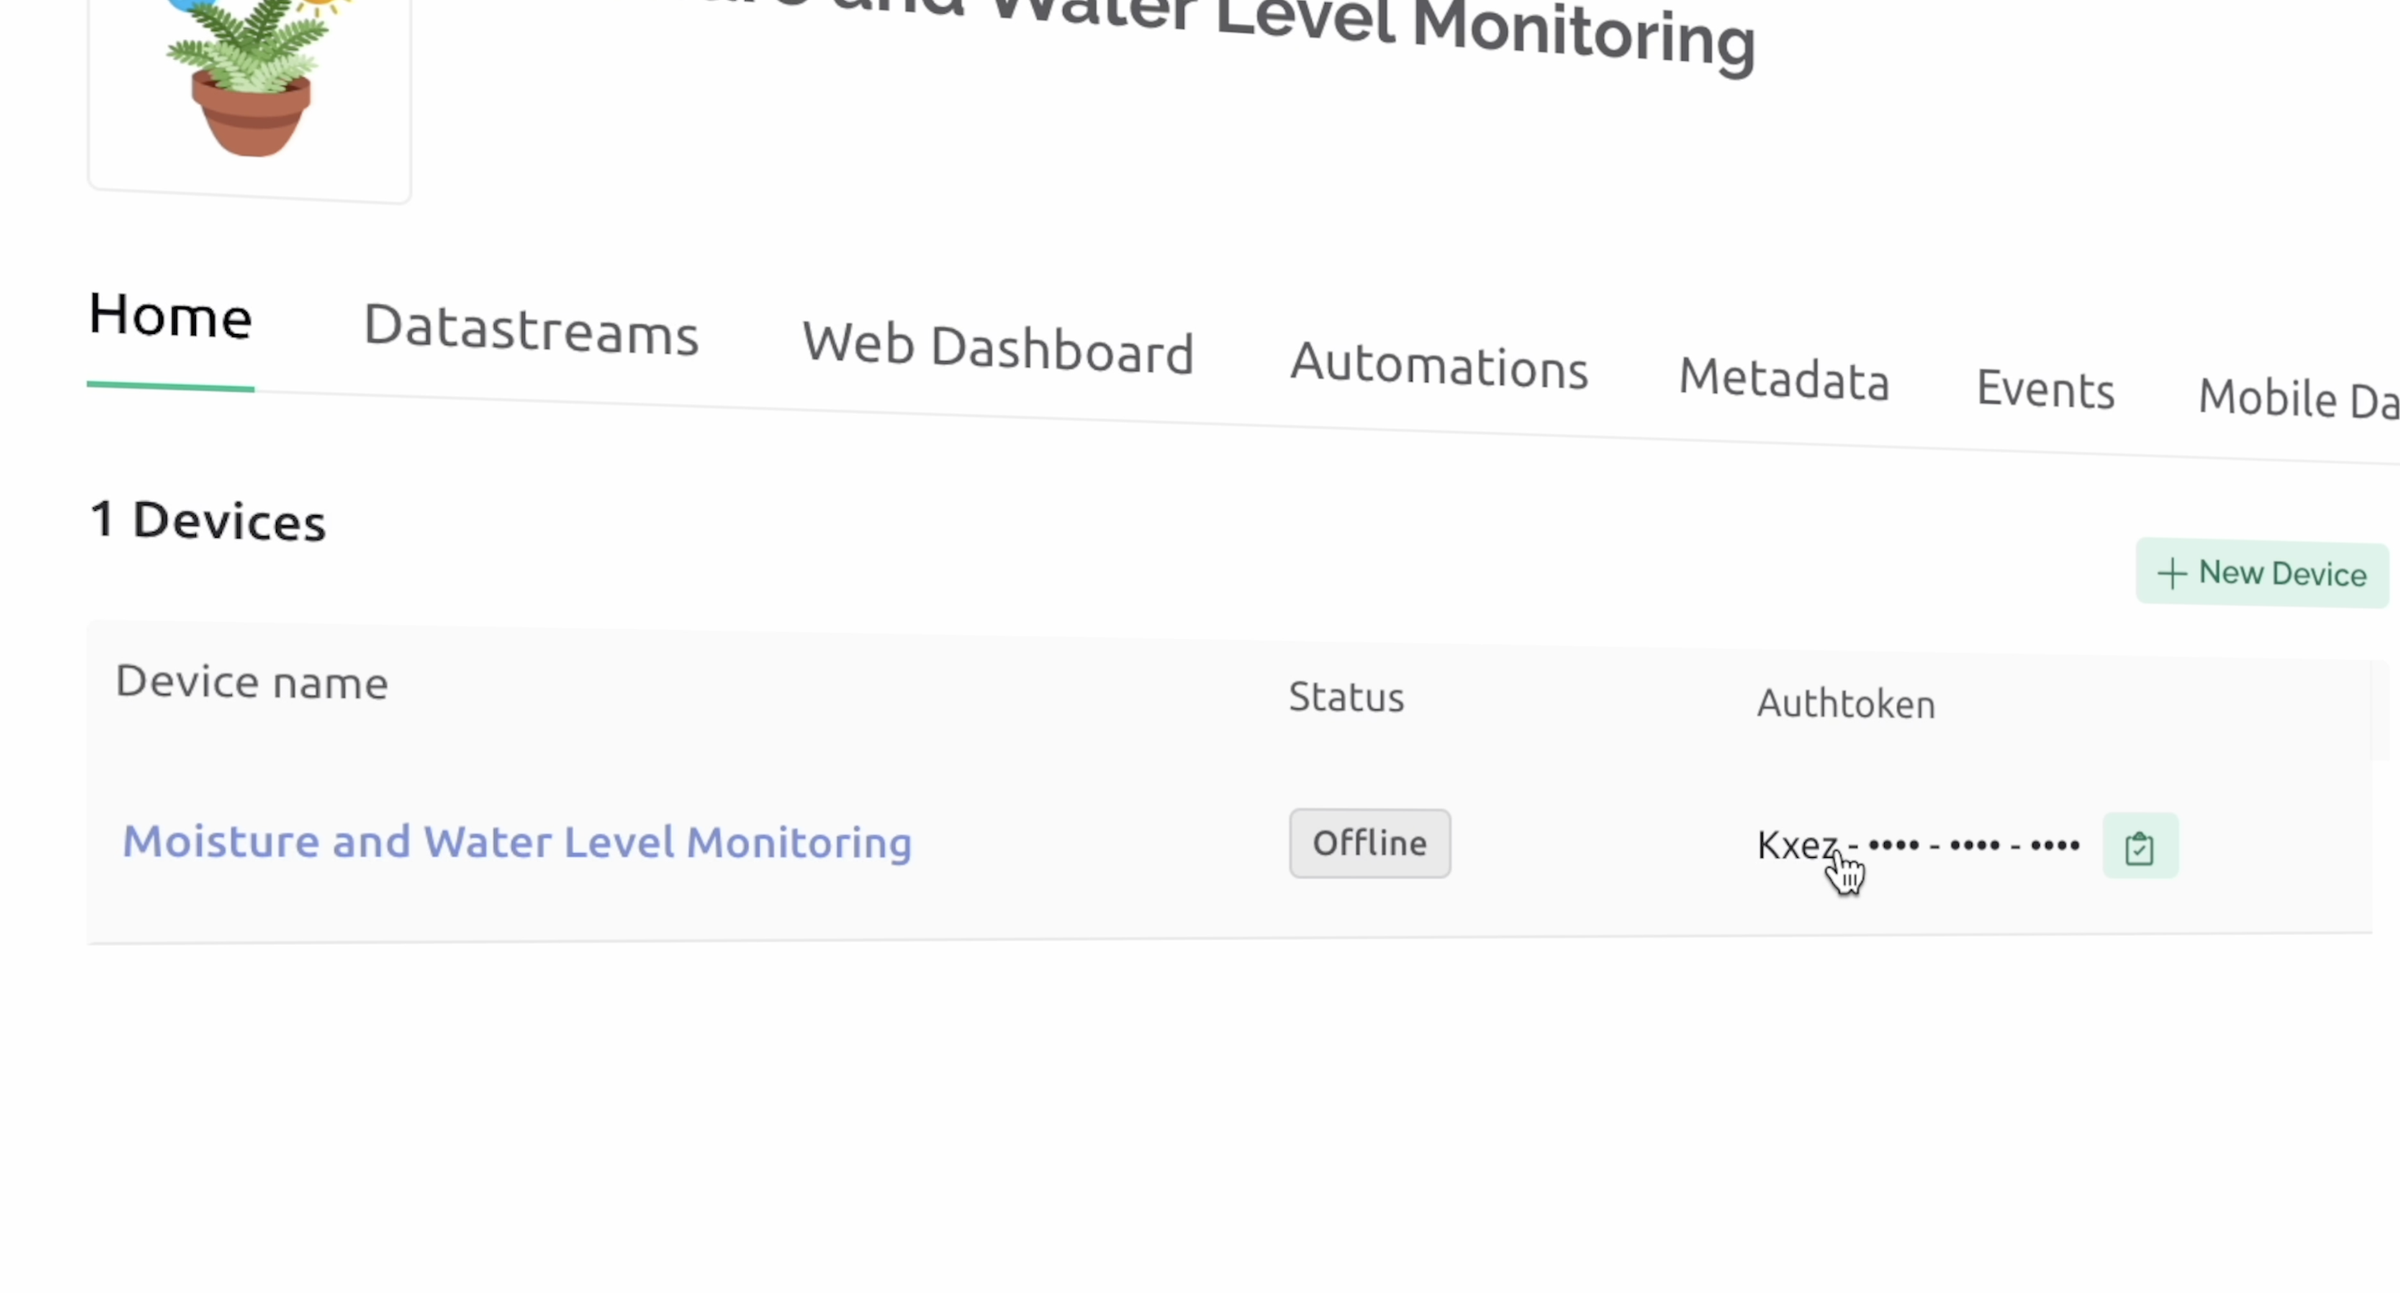Screen dimensions: 2400x1293
Task: Sort devices by Device name column
Action: [x=251, y=682]
